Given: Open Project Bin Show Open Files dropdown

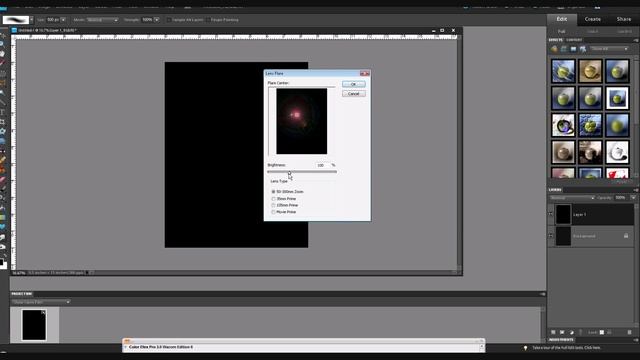Looking at the screenshot, I should (41, 302).
